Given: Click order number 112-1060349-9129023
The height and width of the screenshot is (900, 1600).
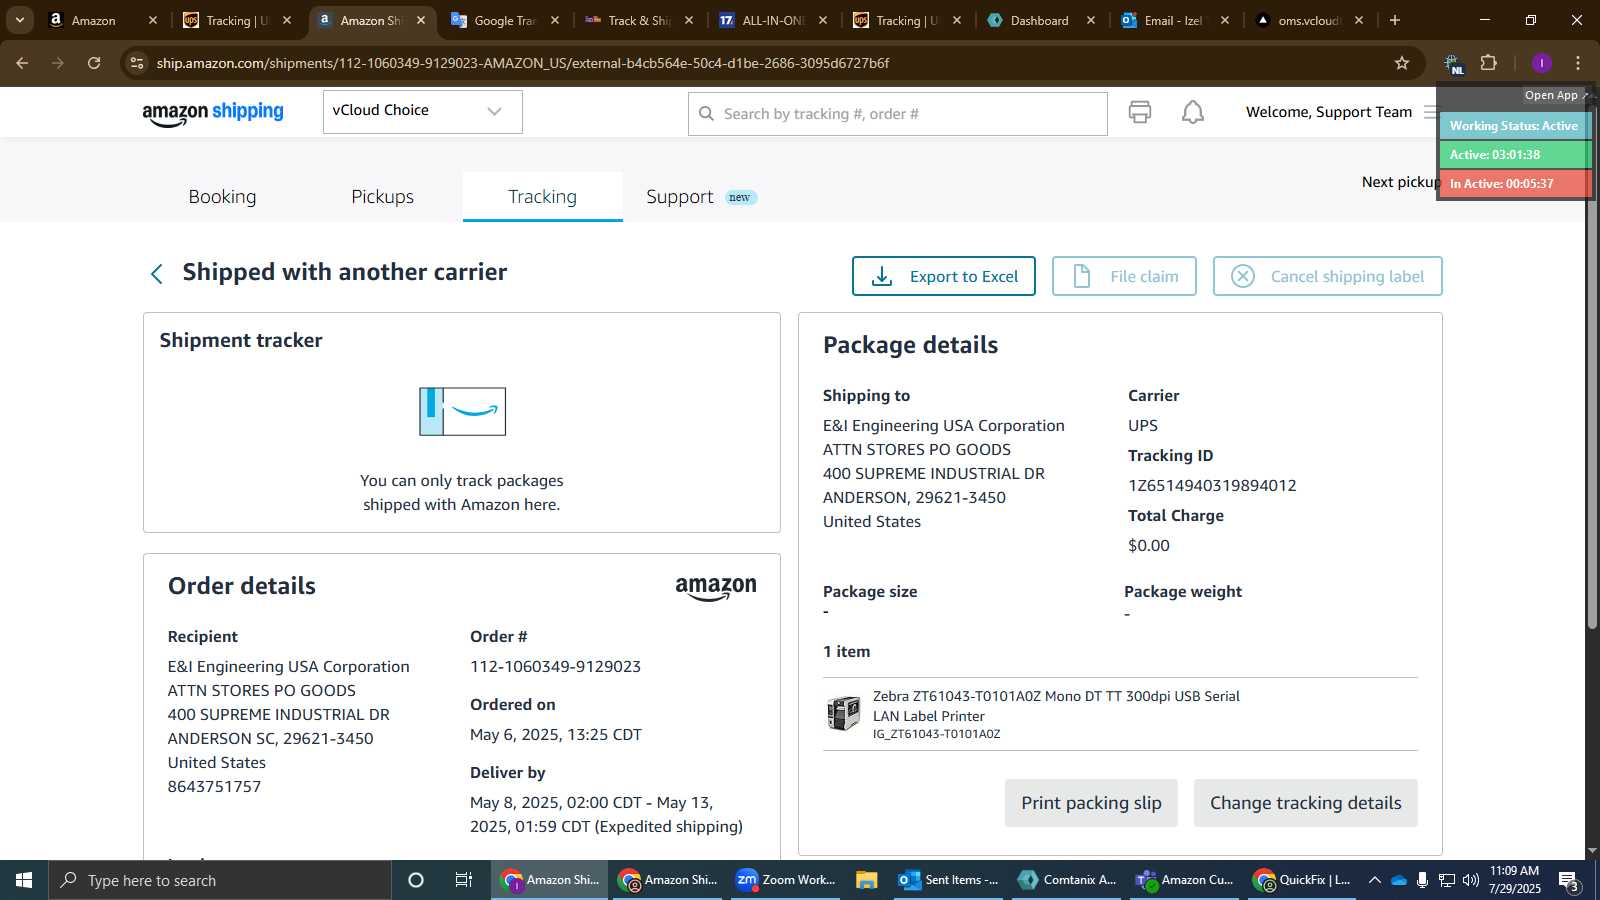Looking at the screenshot, I should tap(555, 666).
